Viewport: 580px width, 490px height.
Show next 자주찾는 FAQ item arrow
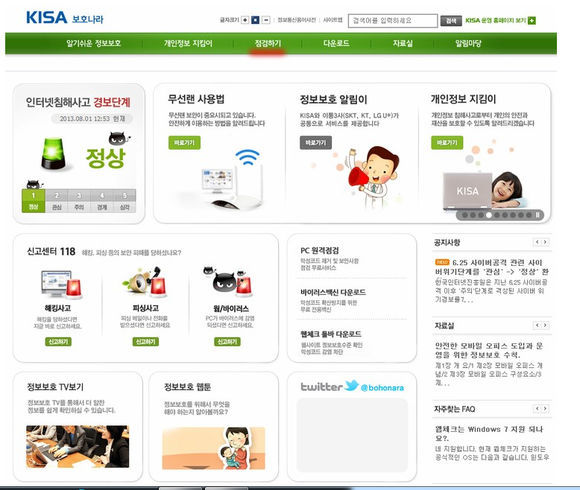pos(545,409)
